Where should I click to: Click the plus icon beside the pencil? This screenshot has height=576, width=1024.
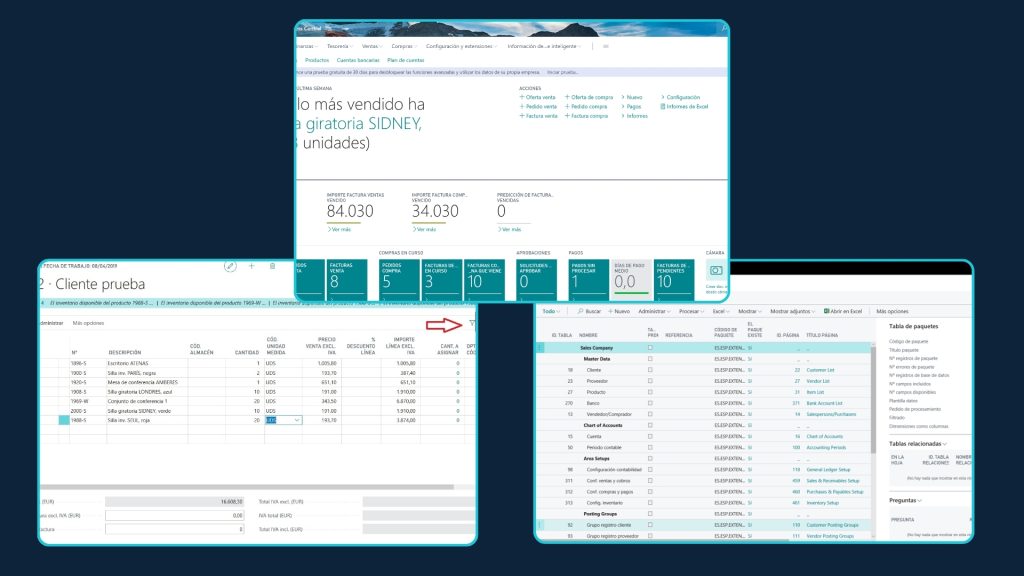point(252,266)
